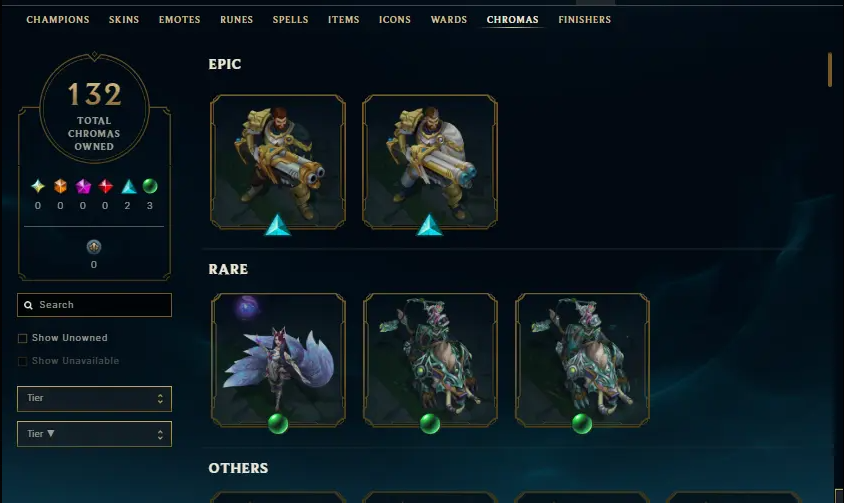
Task: Select the white-armored Epic chroma thumbnail
Action: (x=430, y=162)
